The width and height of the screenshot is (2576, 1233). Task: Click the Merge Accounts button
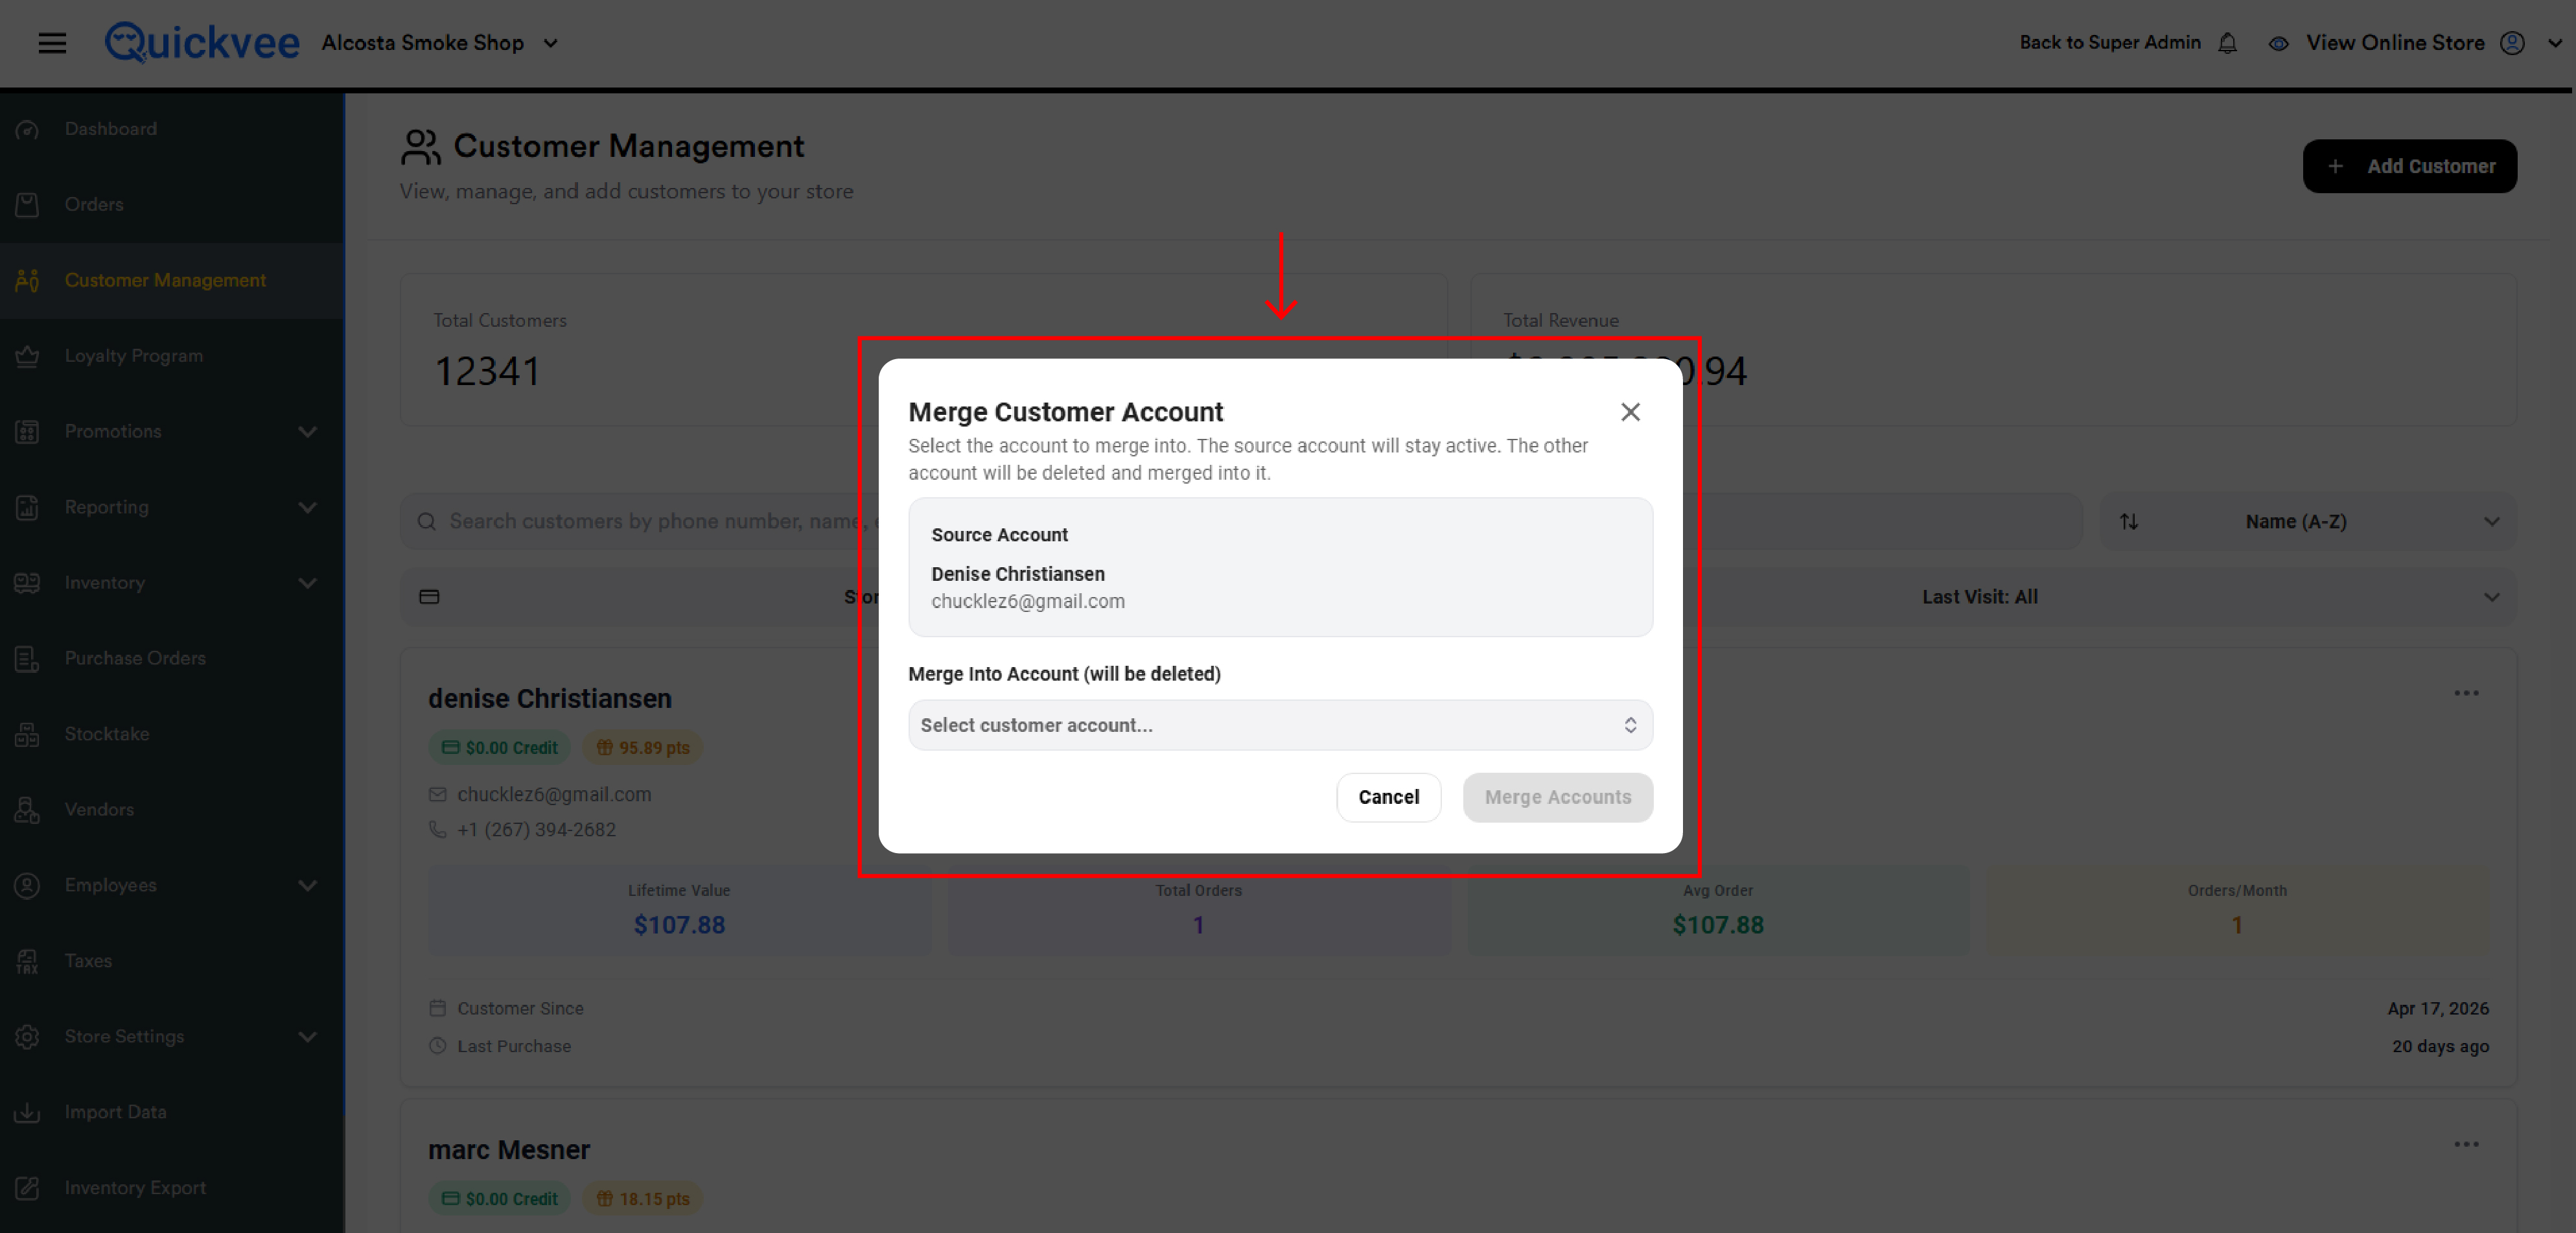[1557, 797]
